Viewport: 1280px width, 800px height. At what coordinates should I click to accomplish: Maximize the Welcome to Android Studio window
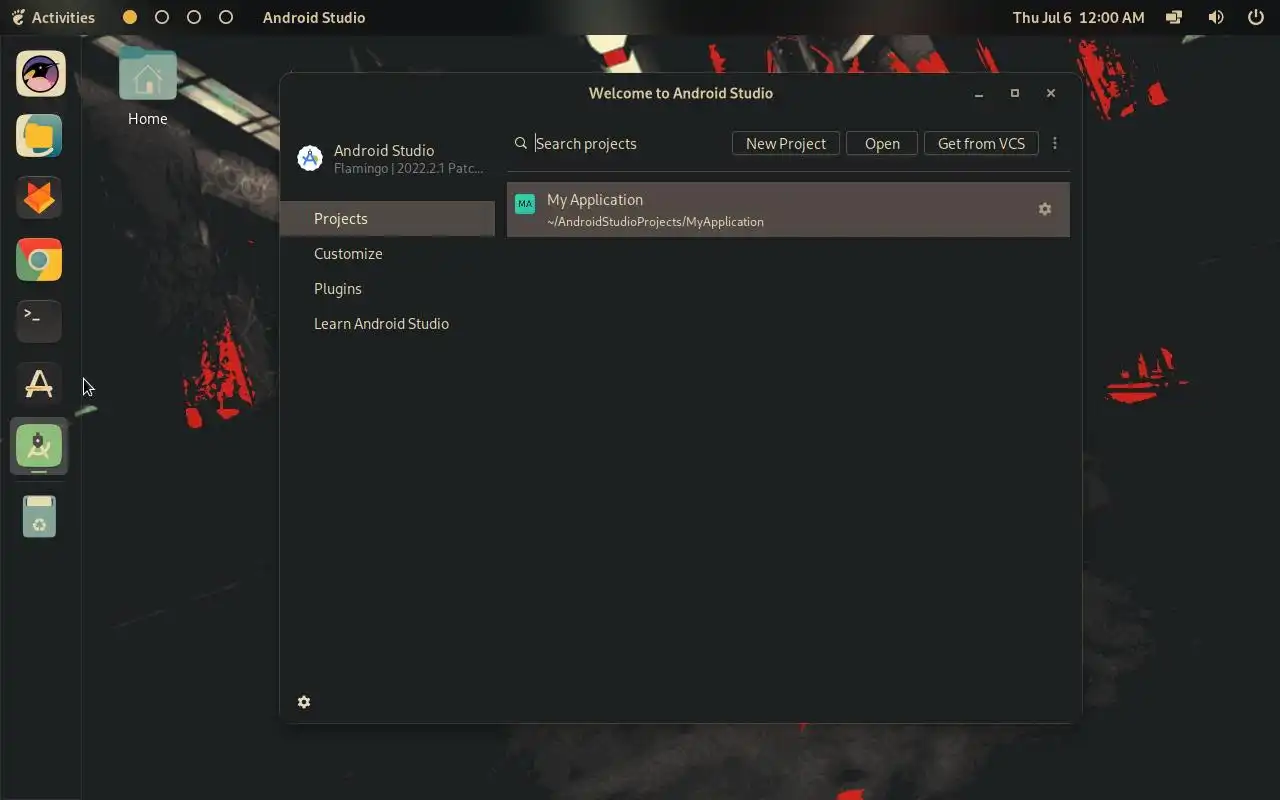pyautogui.click(x=1015, y=93)
